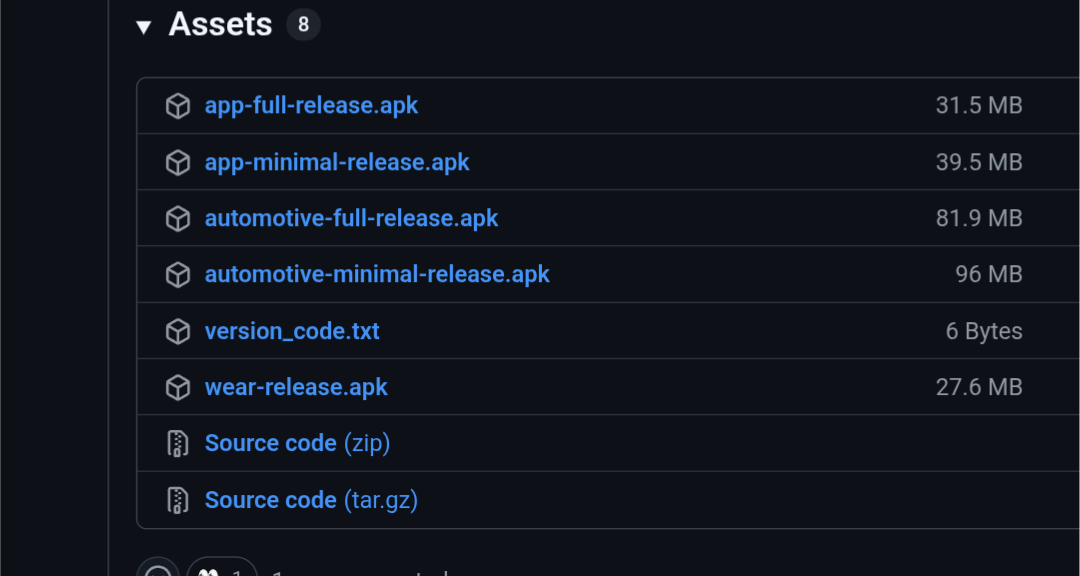The height and width of the screenshot is (576, 1080).
Task: Collapse the Assets section triangle
Action: tap(144, 27)
